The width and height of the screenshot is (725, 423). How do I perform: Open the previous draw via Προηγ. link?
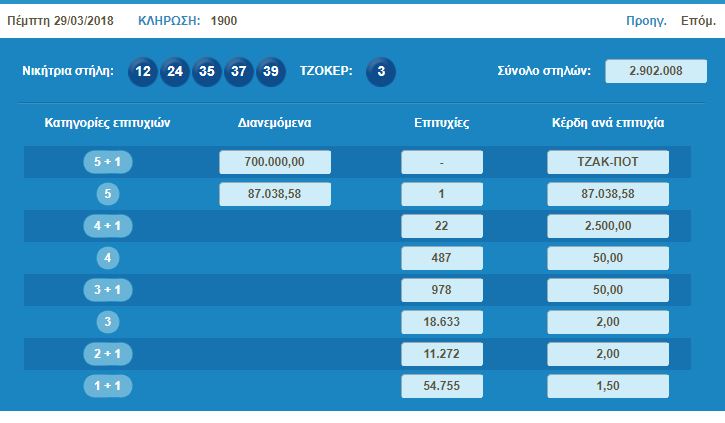point(646,21)
